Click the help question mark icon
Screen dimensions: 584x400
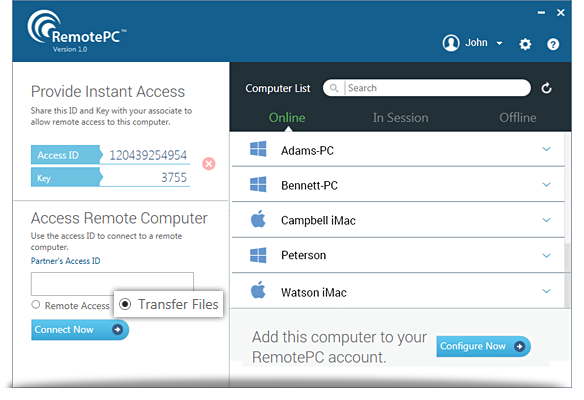(x=553, y=44)
